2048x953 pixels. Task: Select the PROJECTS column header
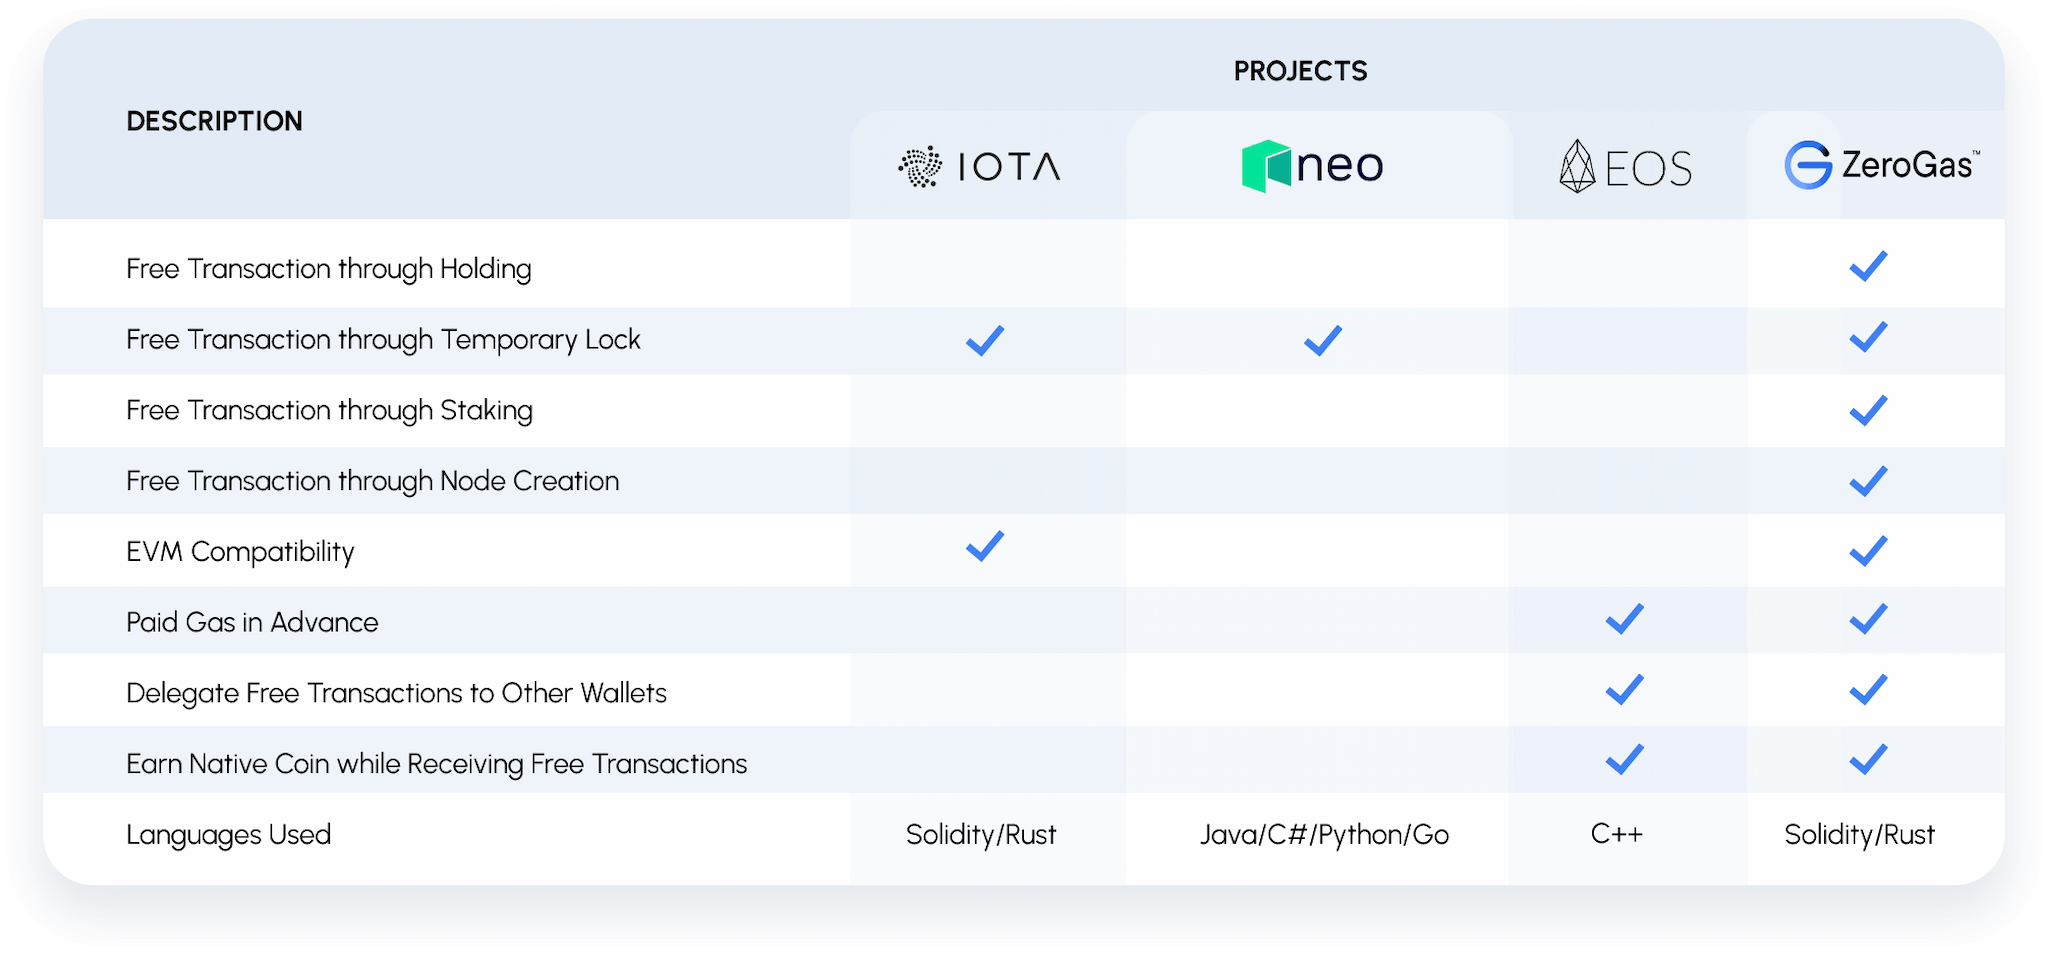[1300, 71]
